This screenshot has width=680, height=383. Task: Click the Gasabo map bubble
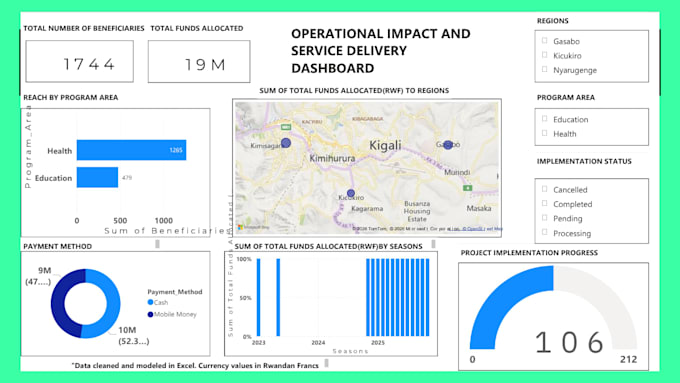[448, 144]
